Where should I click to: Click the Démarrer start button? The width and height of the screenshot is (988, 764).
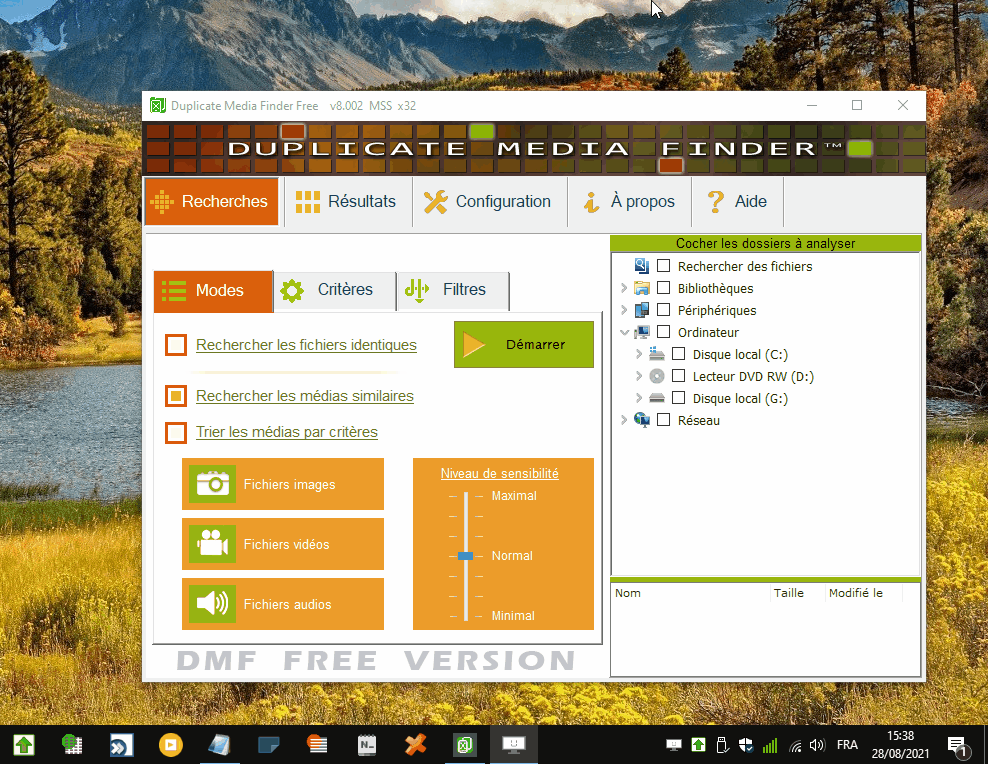click(524, 345)
